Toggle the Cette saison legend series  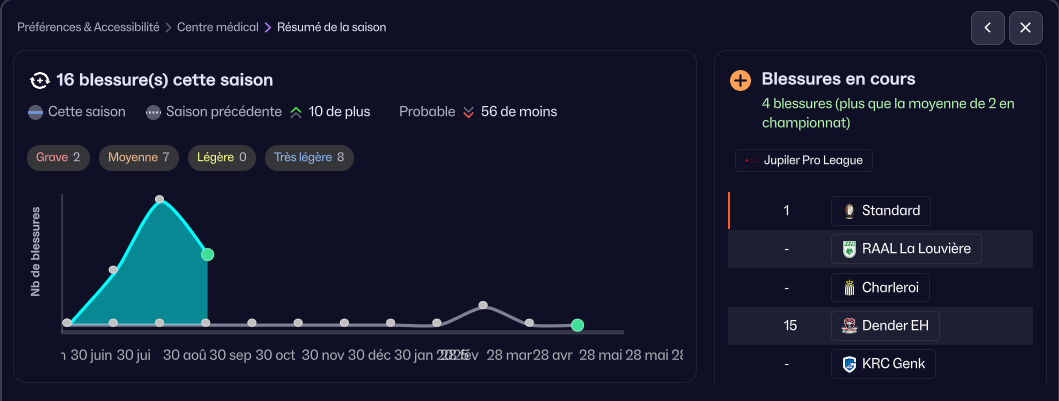click(x=77, y=112)
